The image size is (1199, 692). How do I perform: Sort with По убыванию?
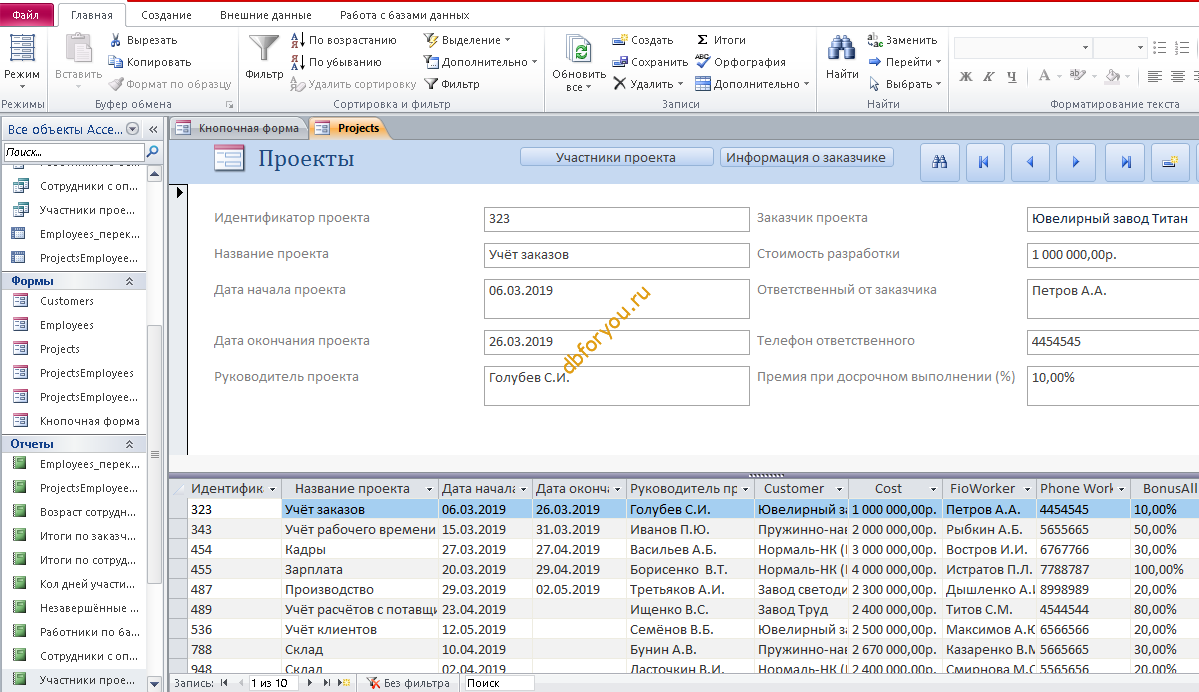[x=336, y=62]
